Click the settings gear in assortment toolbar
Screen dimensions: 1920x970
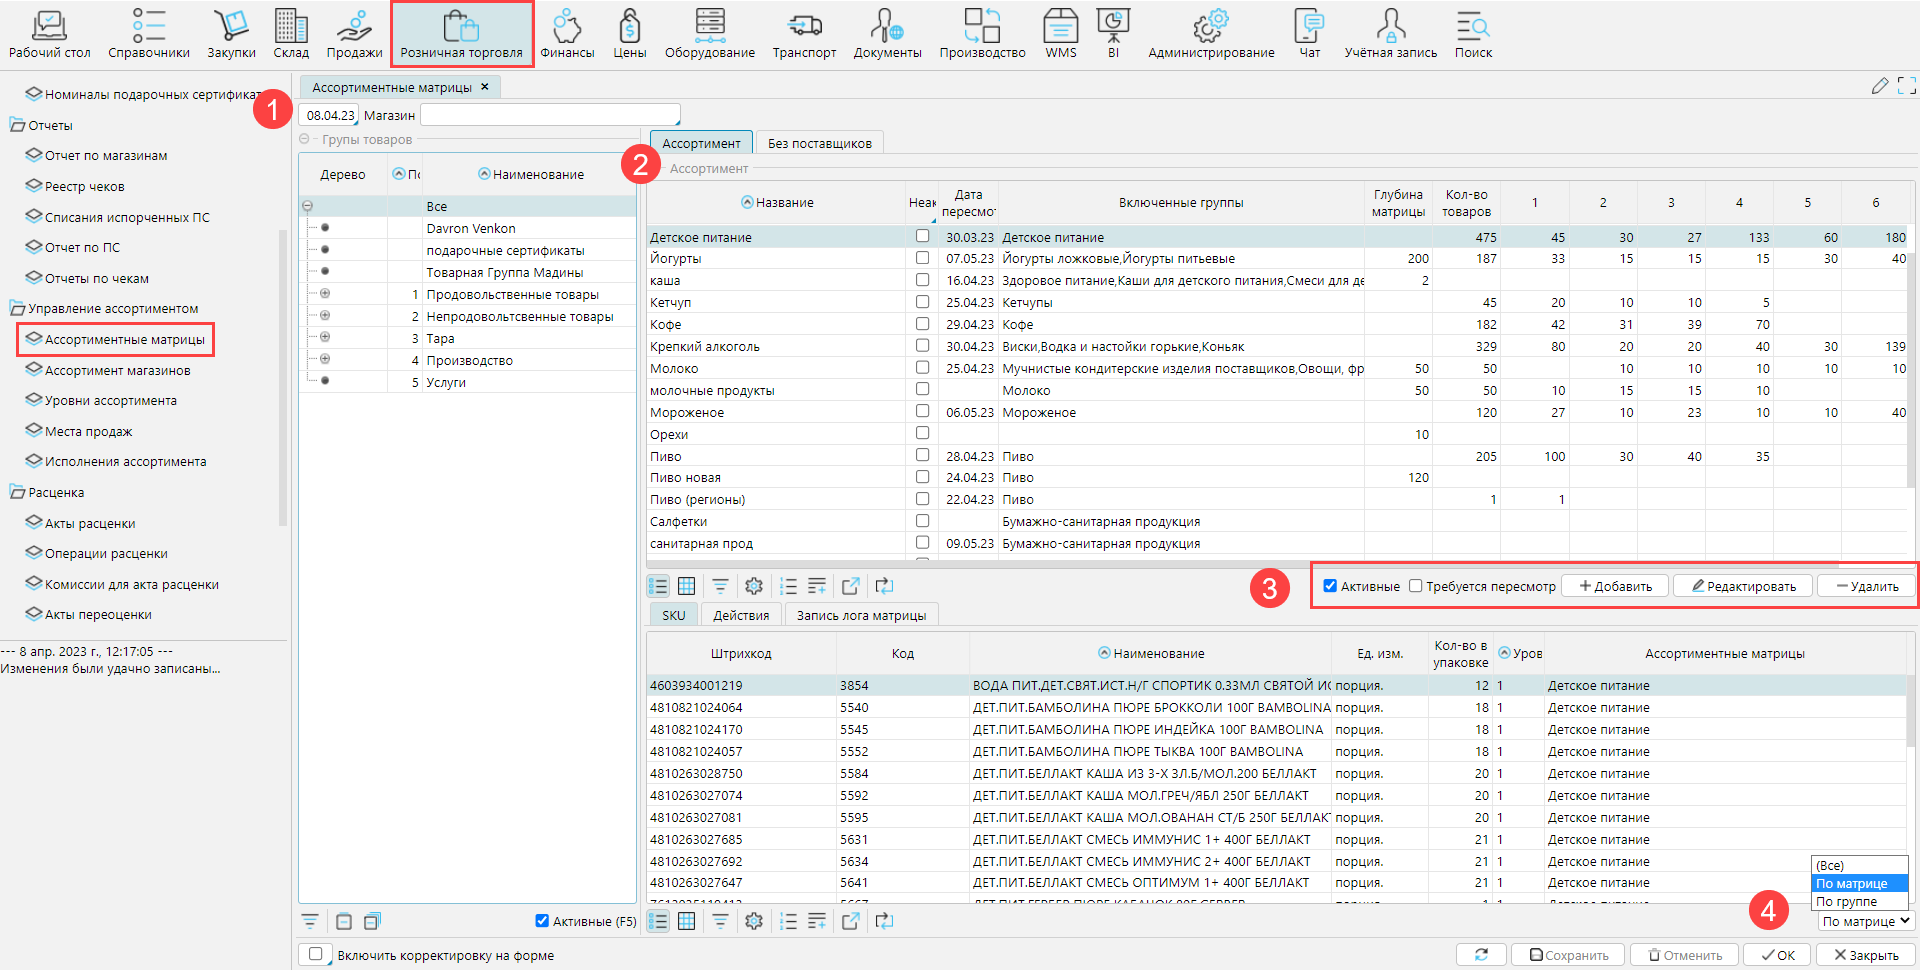(754, 586)
